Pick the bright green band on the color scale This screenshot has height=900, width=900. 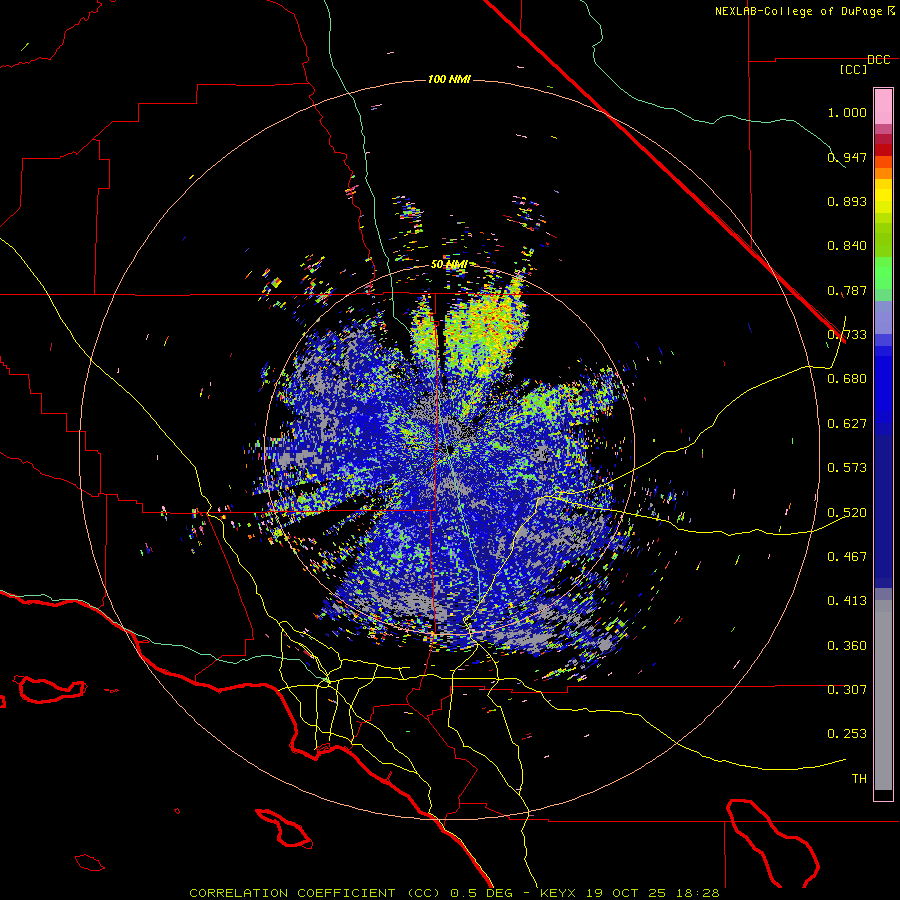883,273
